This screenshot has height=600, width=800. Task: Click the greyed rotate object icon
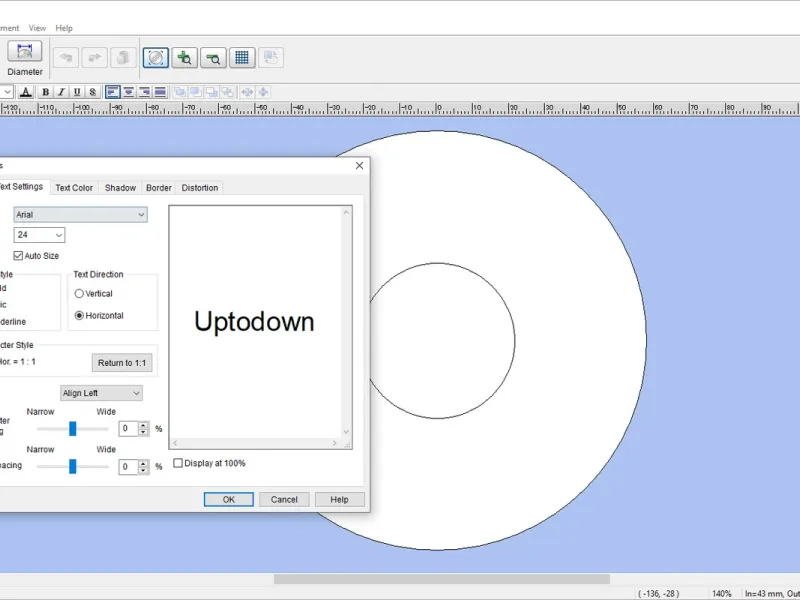(x=270, y=57)
